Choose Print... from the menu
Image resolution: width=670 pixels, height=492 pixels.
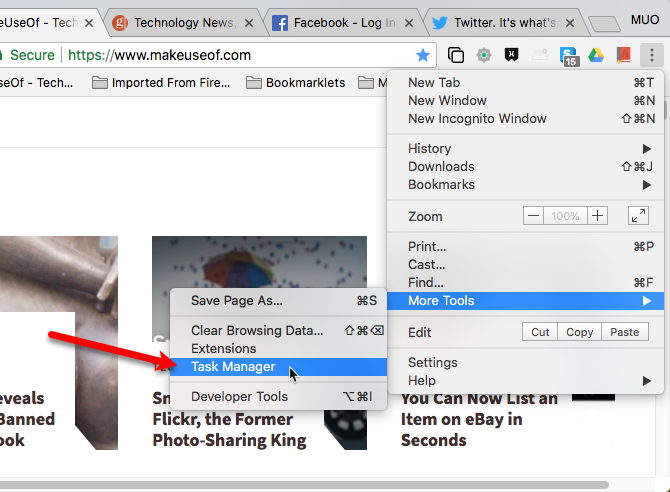point(526,247)
